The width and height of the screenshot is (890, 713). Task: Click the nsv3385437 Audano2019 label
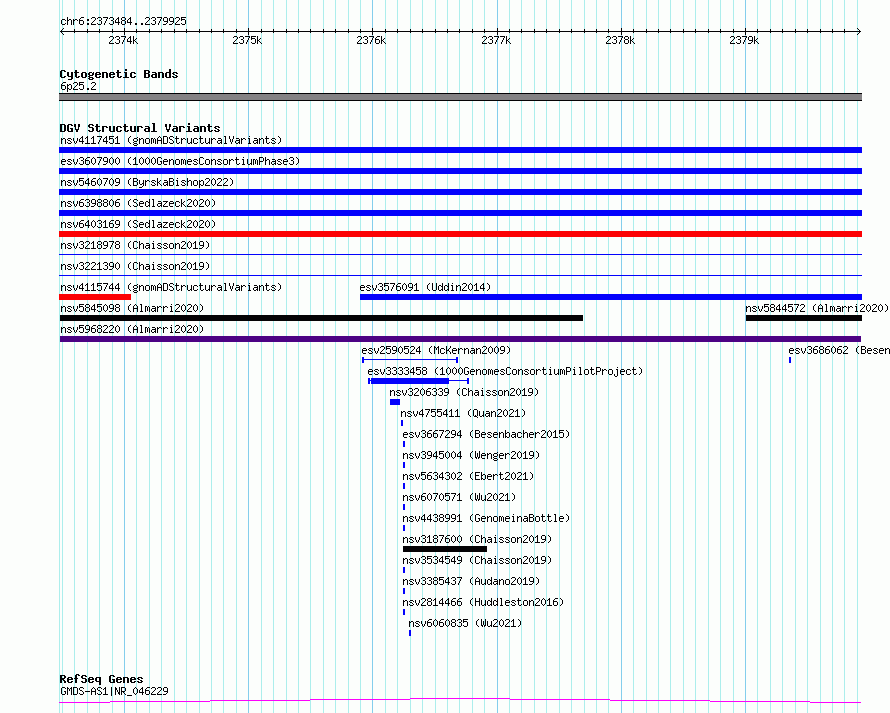471,581
